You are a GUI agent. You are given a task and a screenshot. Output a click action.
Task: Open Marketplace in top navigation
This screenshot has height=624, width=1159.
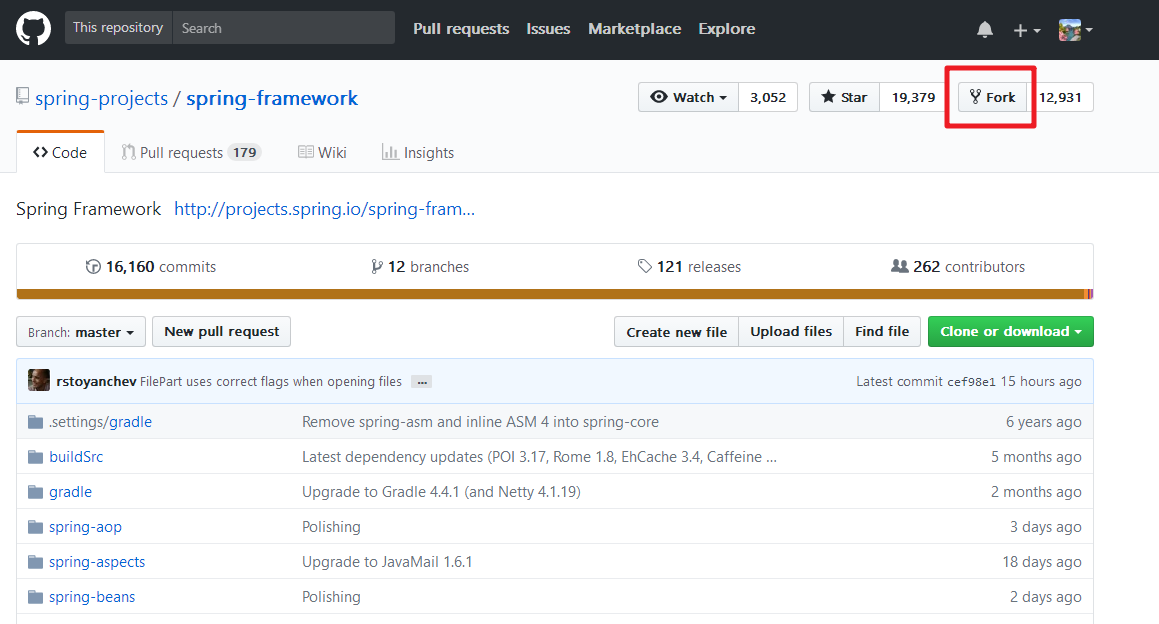click(634, 29)
